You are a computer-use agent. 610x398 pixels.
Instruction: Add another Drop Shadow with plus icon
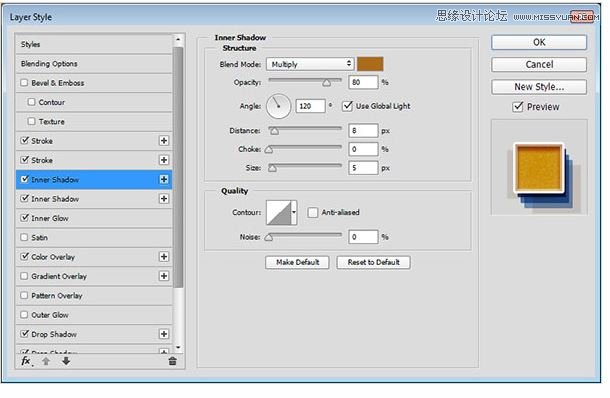tap(164, 334)
